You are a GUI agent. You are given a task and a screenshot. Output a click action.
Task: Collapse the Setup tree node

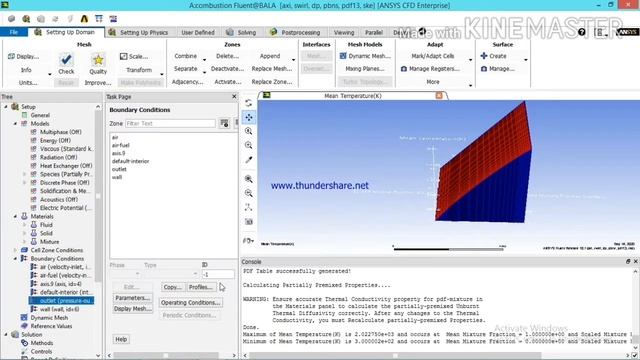click(6, 107)
